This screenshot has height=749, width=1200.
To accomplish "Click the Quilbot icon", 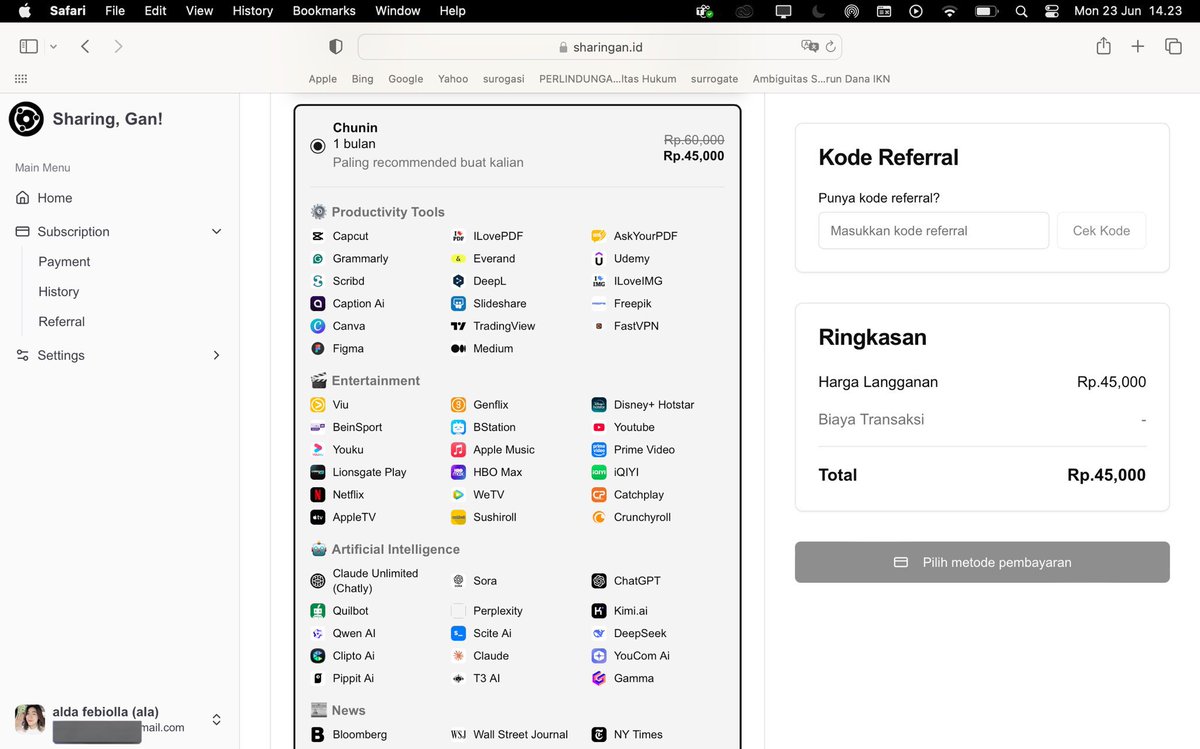I will tap(317, 611).
